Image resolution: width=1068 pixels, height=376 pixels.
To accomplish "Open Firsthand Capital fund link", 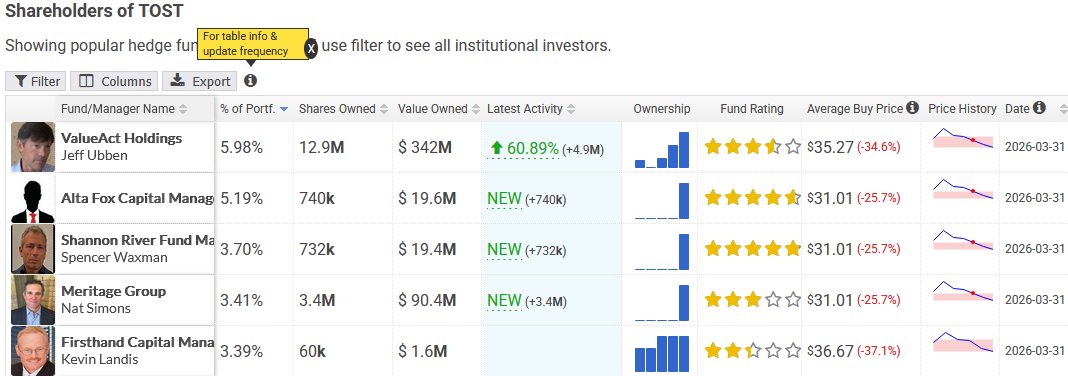I will [x=137, y=343].
